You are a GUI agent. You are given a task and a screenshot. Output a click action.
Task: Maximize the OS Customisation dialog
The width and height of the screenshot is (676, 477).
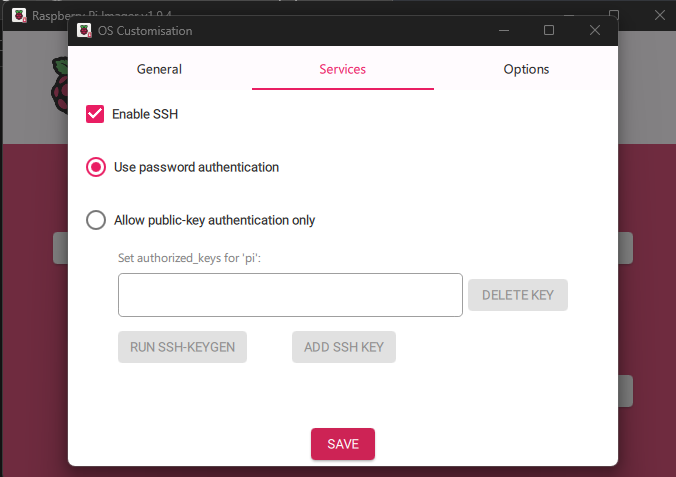(549, 30)
